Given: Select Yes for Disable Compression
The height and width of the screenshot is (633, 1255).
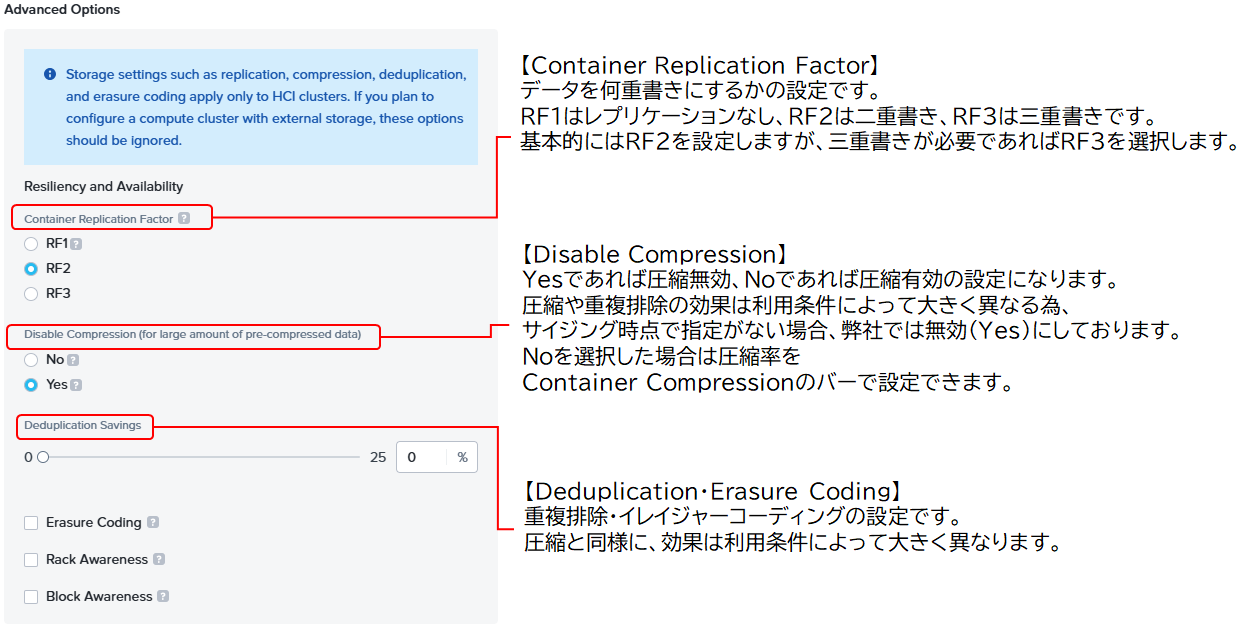Looking at the screenshot, I should pyautogui.click(x=31, y=385).
